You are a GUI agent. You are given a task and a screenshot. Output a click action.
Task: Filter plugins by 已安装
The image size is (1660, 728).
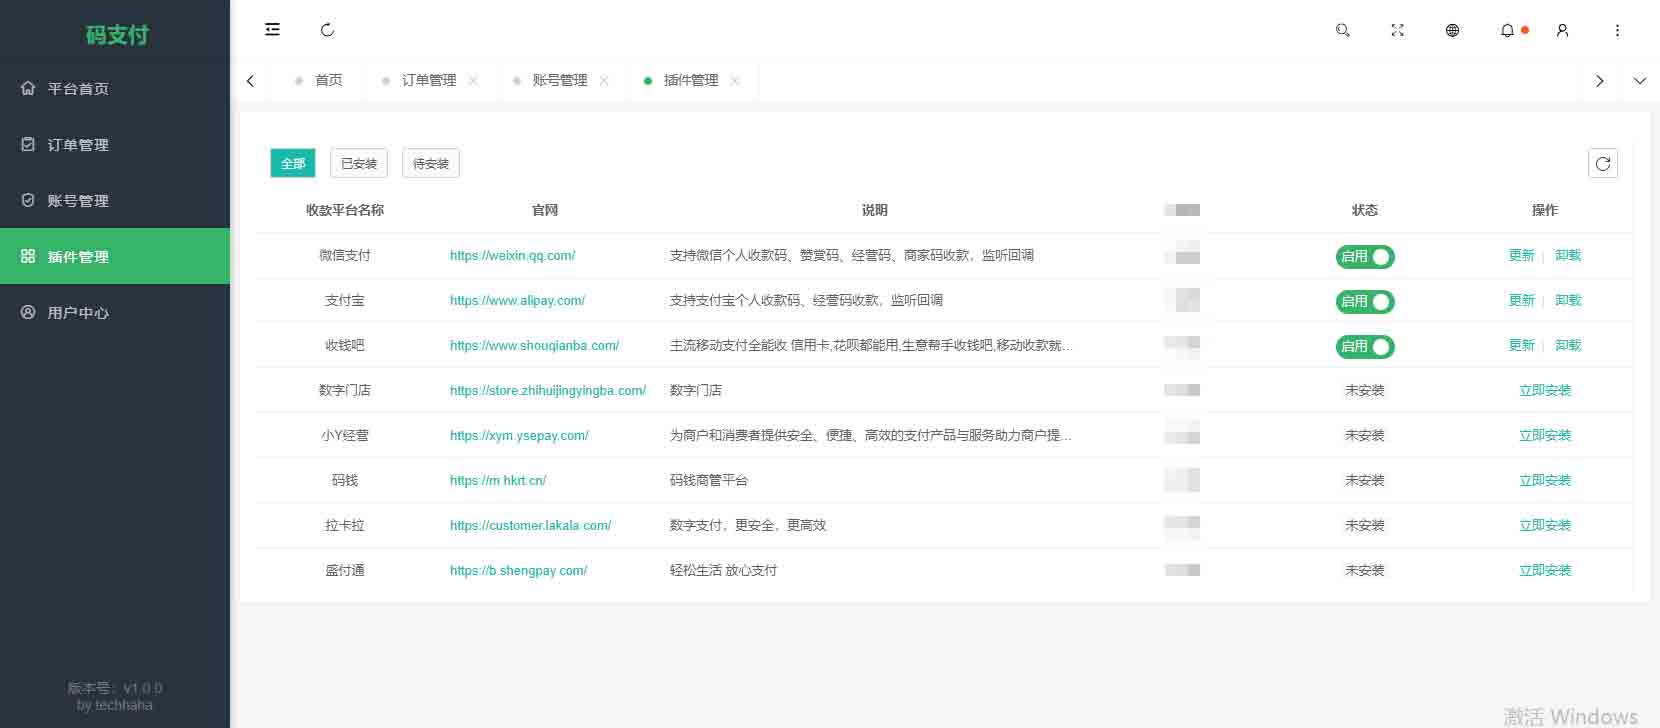point(359,163)
